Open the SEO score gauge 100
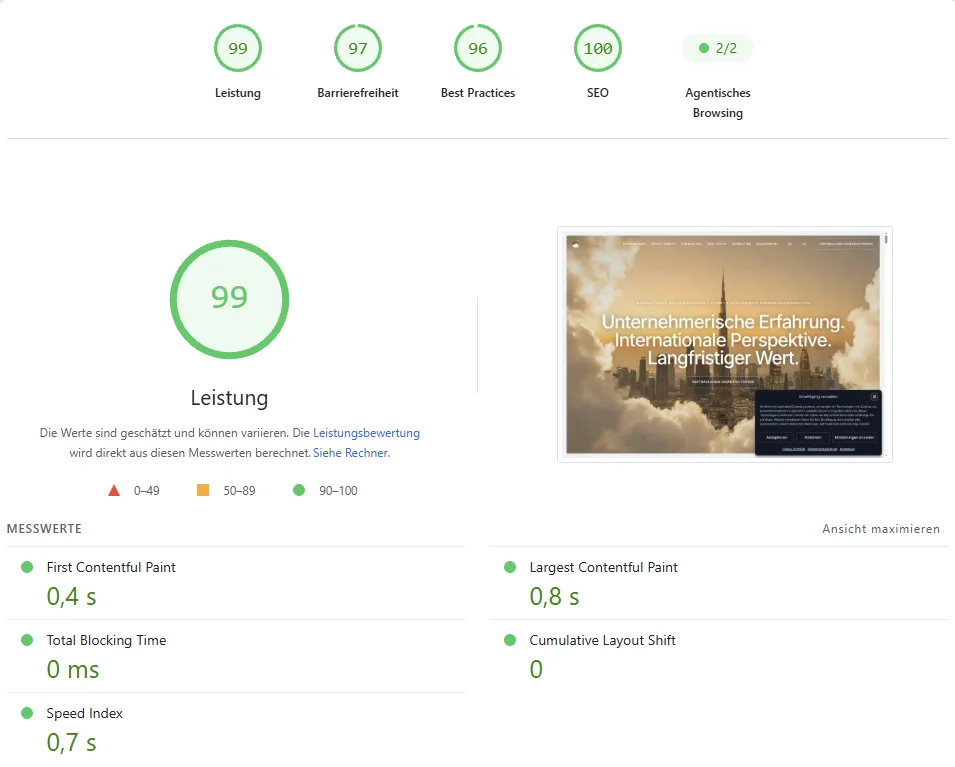 [597, 48]
